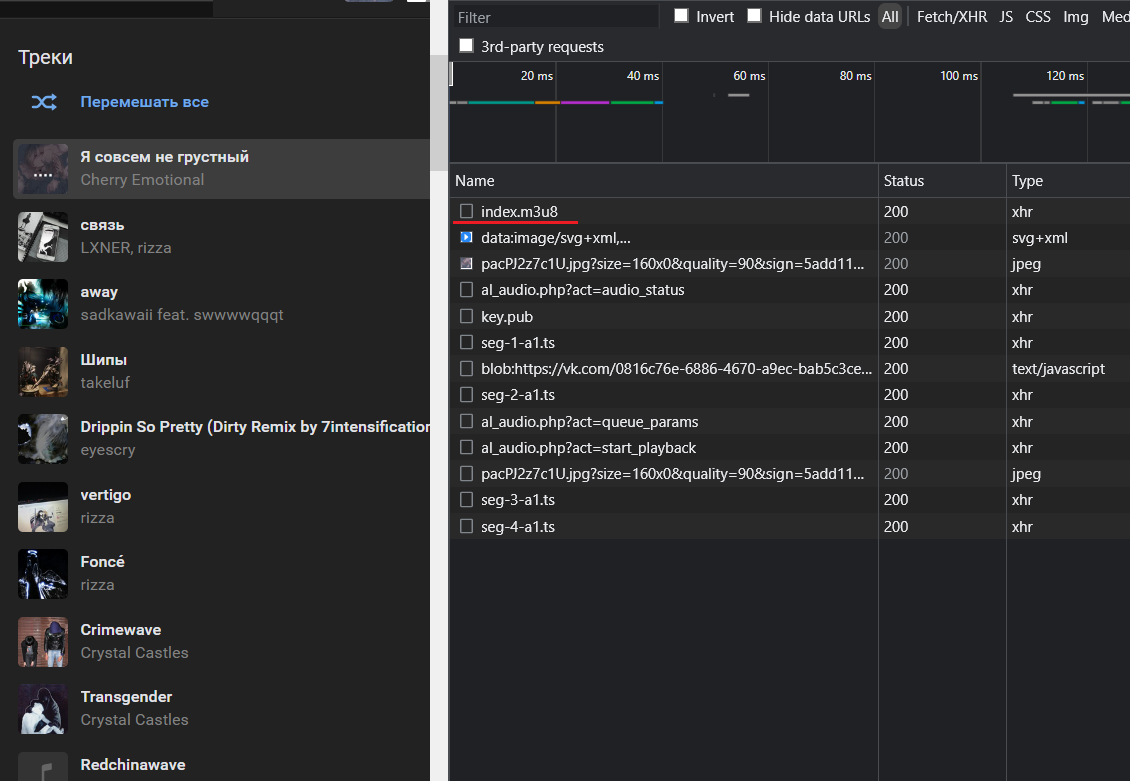Click file icon next to index.m3u8

[x=466, y=211]
